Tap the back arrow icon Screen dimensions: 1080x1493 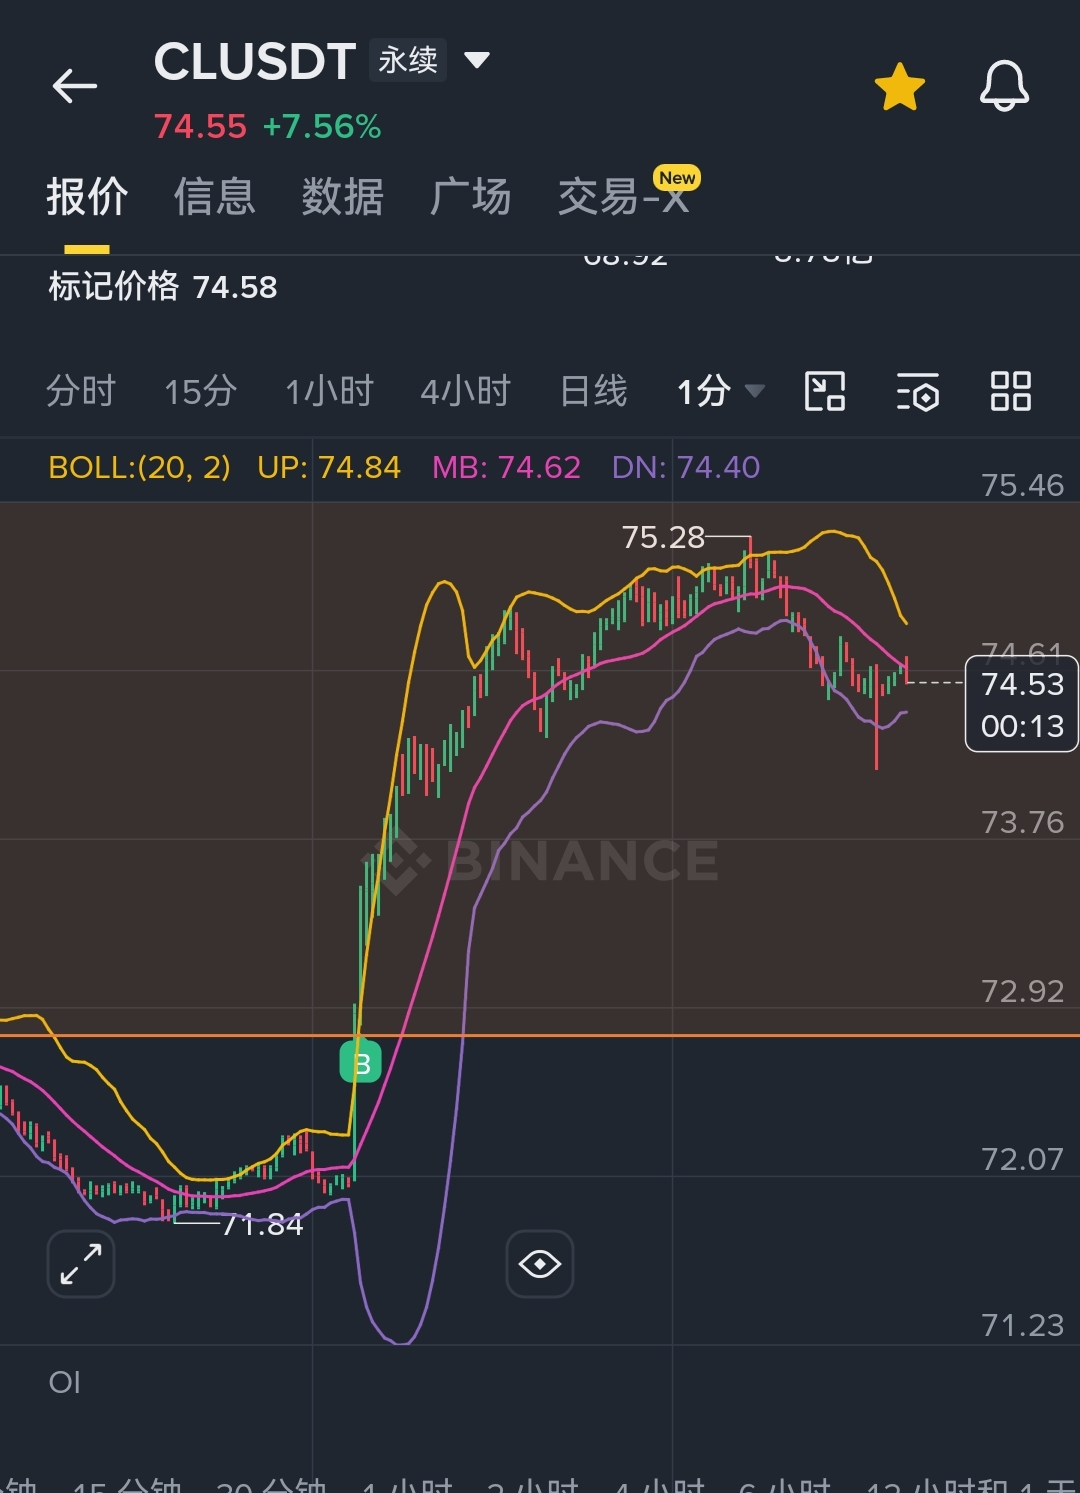coord(75,86)
